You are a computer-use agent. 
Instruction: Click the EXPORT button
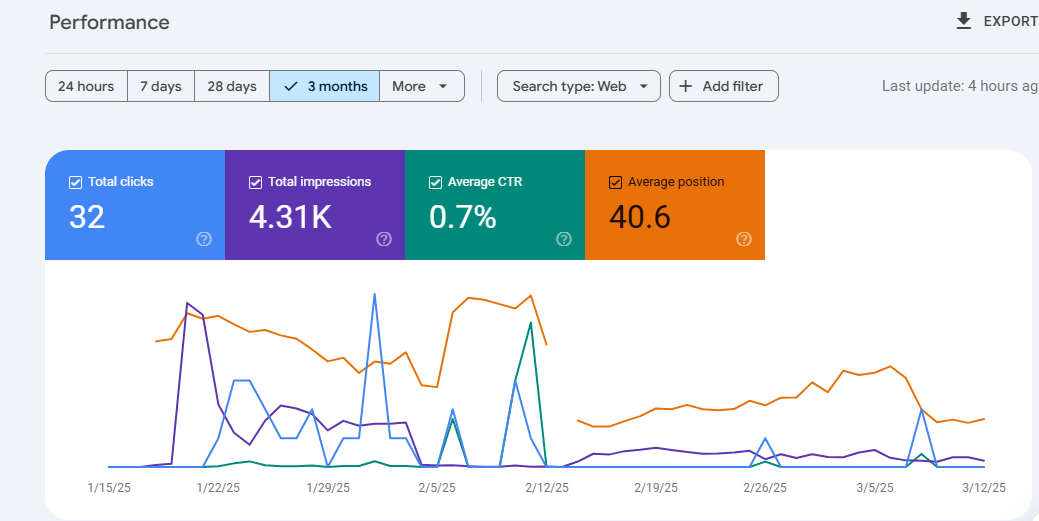997,21
